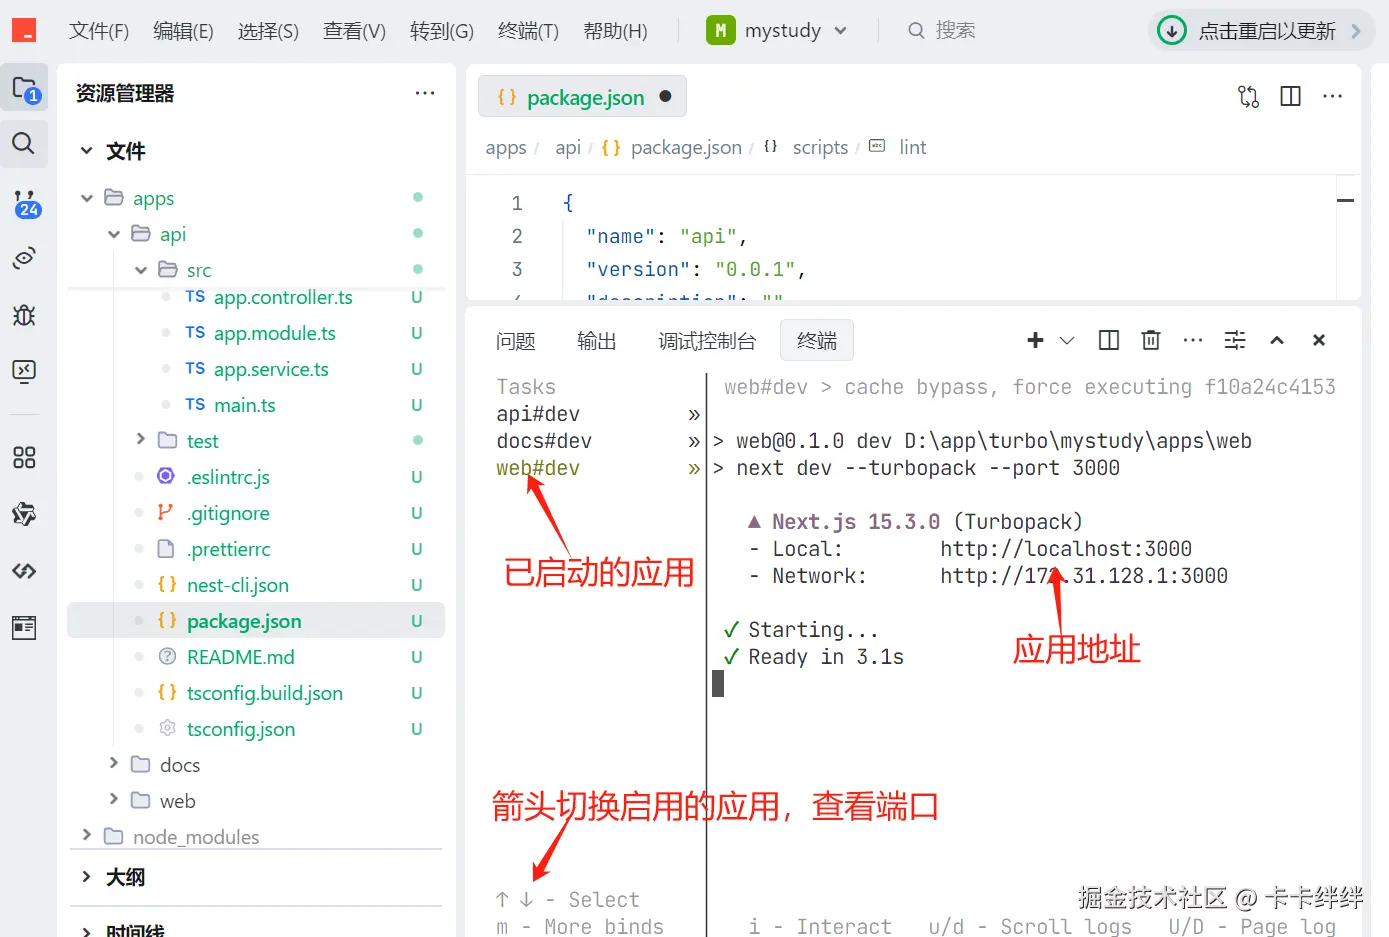Viewport: 1389px width, 937px height.
Task: Switch to the 问题 panel tab
Action: [516, 341]
